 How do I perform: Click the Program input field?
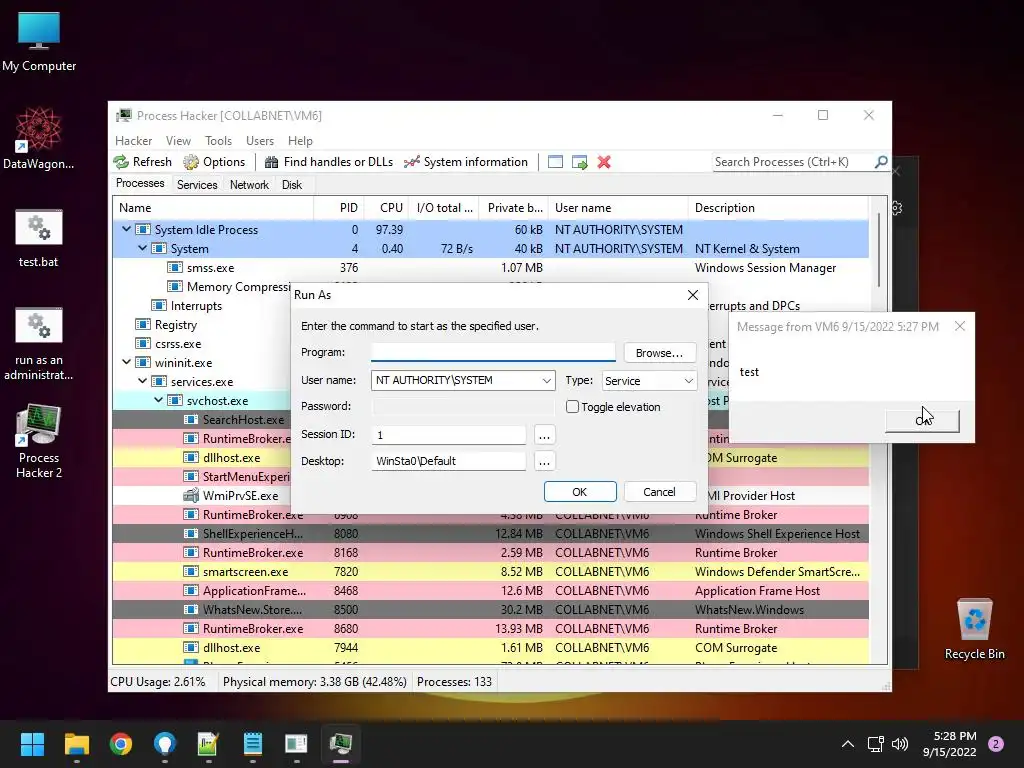(493, 352)
